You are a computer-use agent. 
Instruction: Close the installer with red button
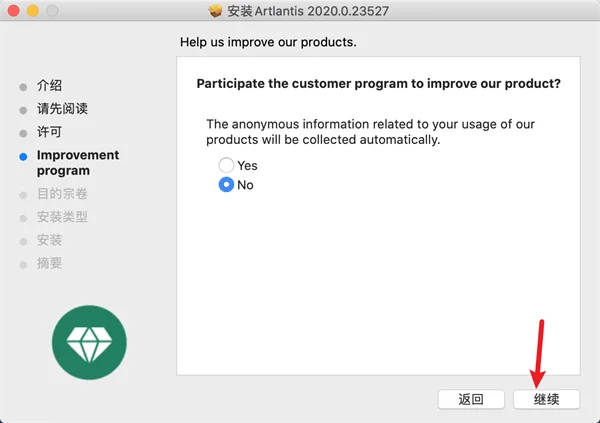coord(14,11)
